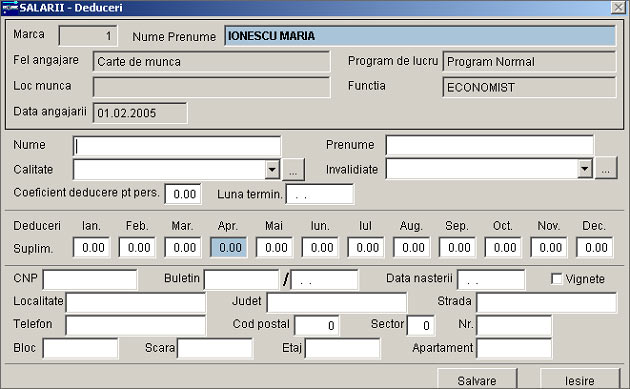Click the Cod postal field
Image resolution: width=630 pixels, height=389 pixels.
317,326
